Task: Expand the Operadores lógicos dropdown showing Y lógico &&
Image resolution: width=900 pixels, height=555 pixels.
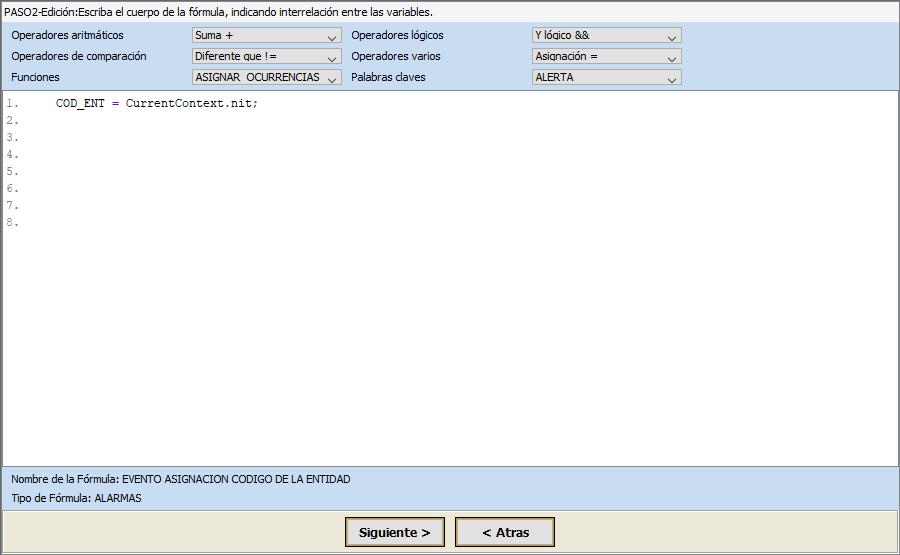Action: tap(606, 36)
